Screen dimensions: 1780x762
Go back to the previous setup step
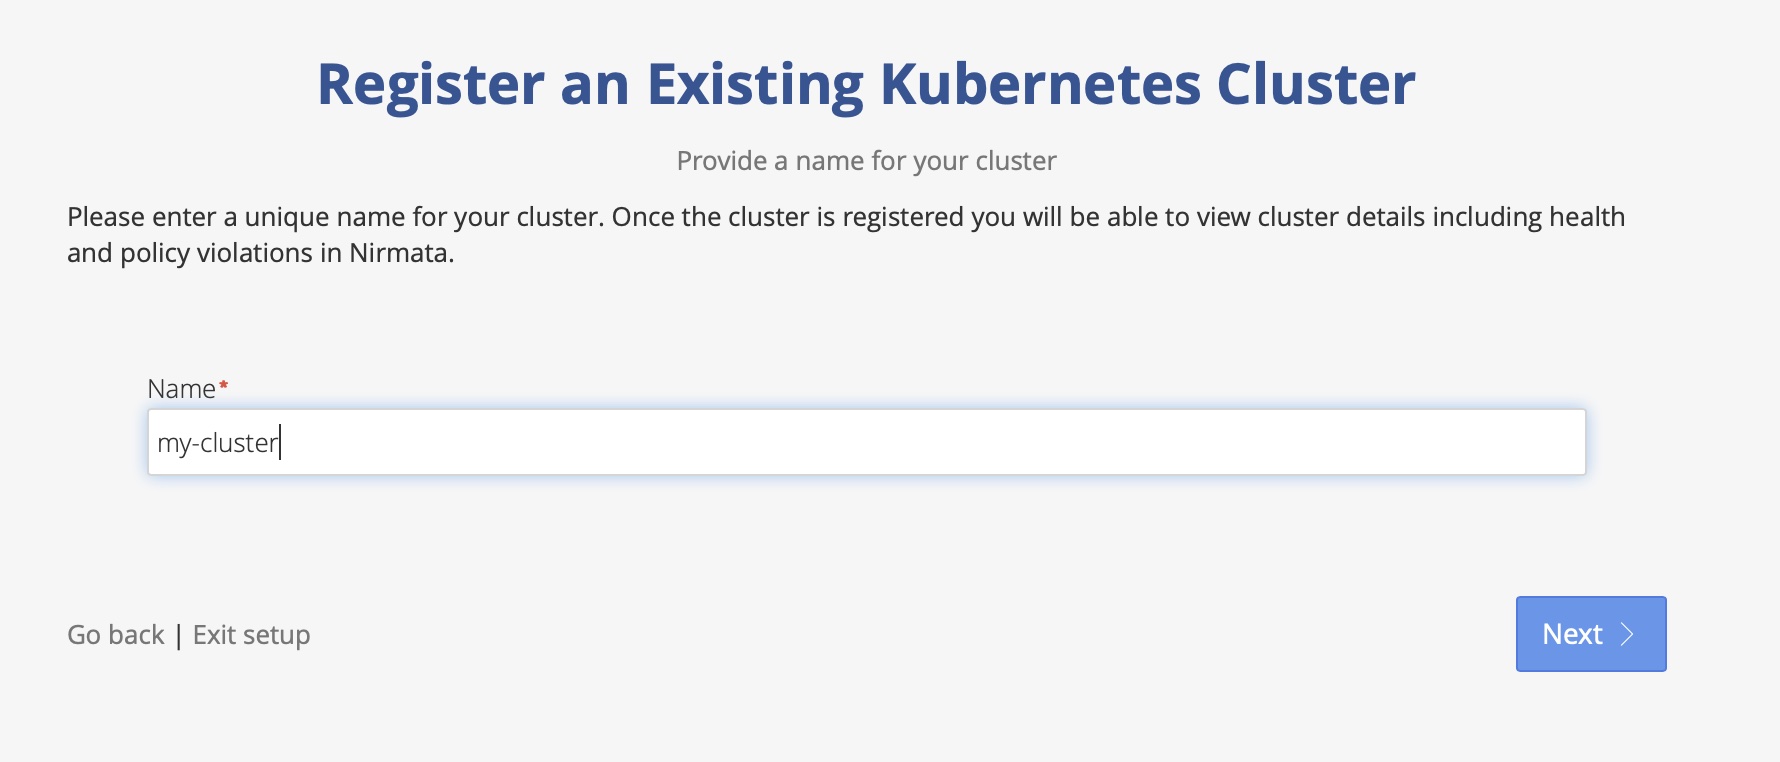pyautogui.click(x=116, y=635)
